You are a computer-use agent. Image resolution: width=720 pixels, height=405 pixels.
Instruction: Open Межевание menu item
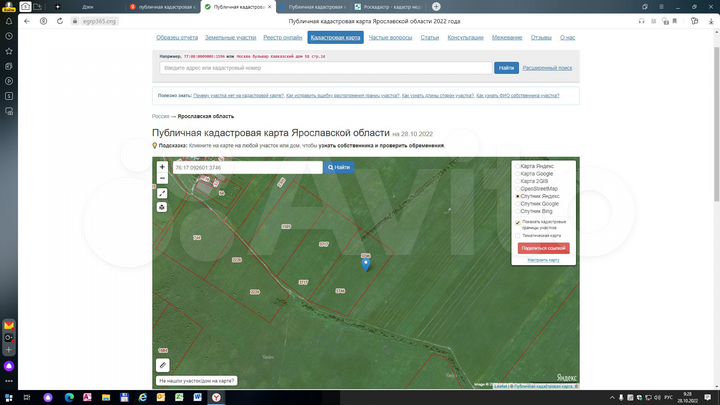click(x=507, y=38)
